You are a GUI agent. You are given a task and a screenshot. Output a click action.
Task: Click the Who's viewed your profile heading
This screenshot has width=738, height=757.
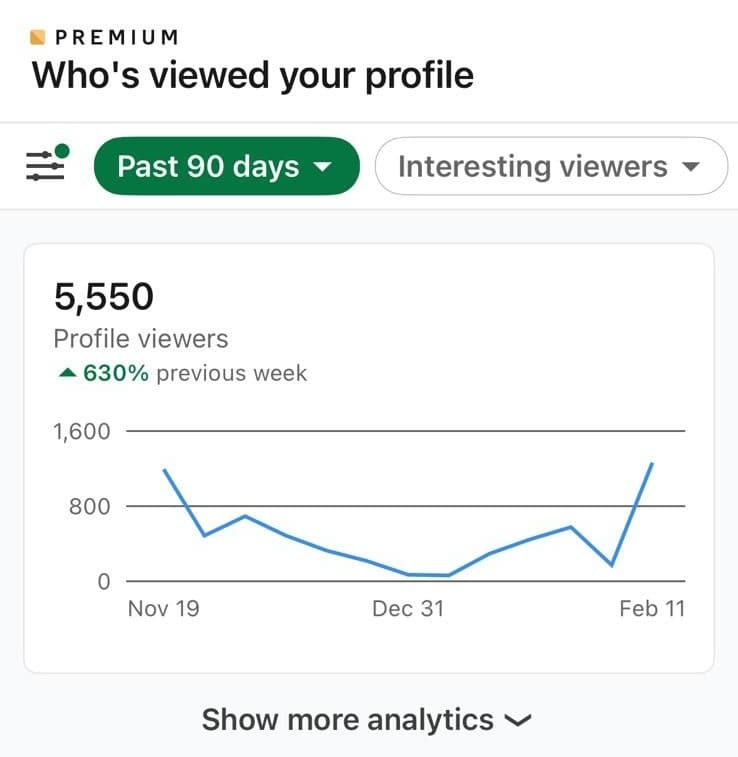click(253, 76)
